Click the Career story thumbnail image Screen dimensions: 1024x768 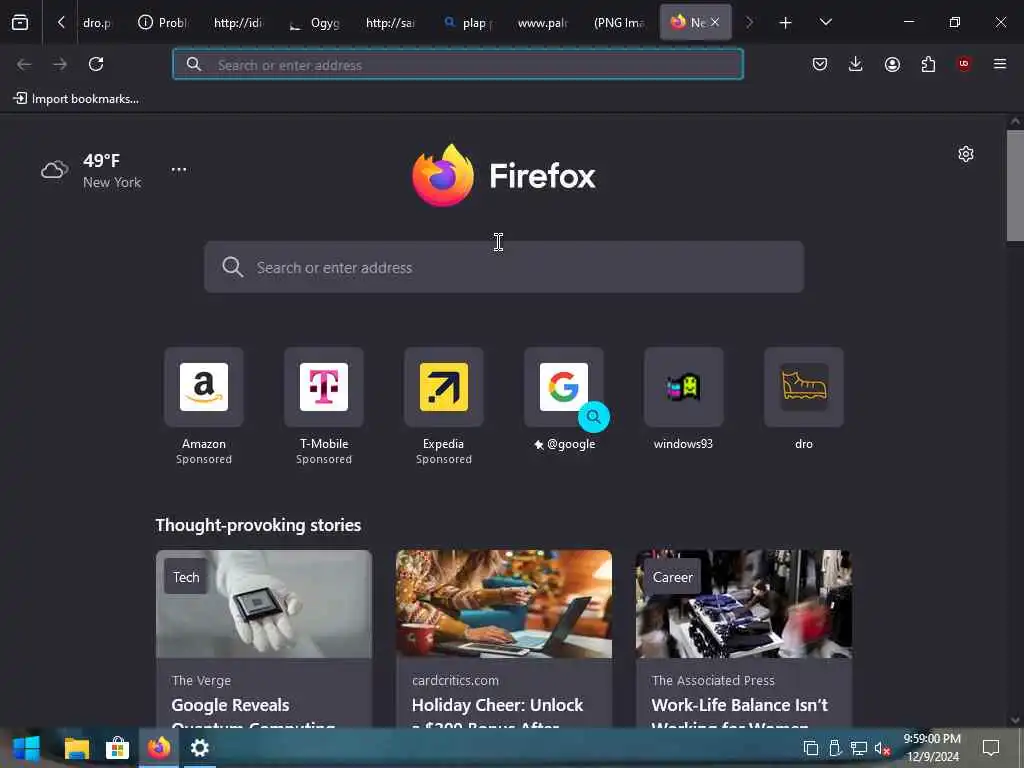click(744, 604)
